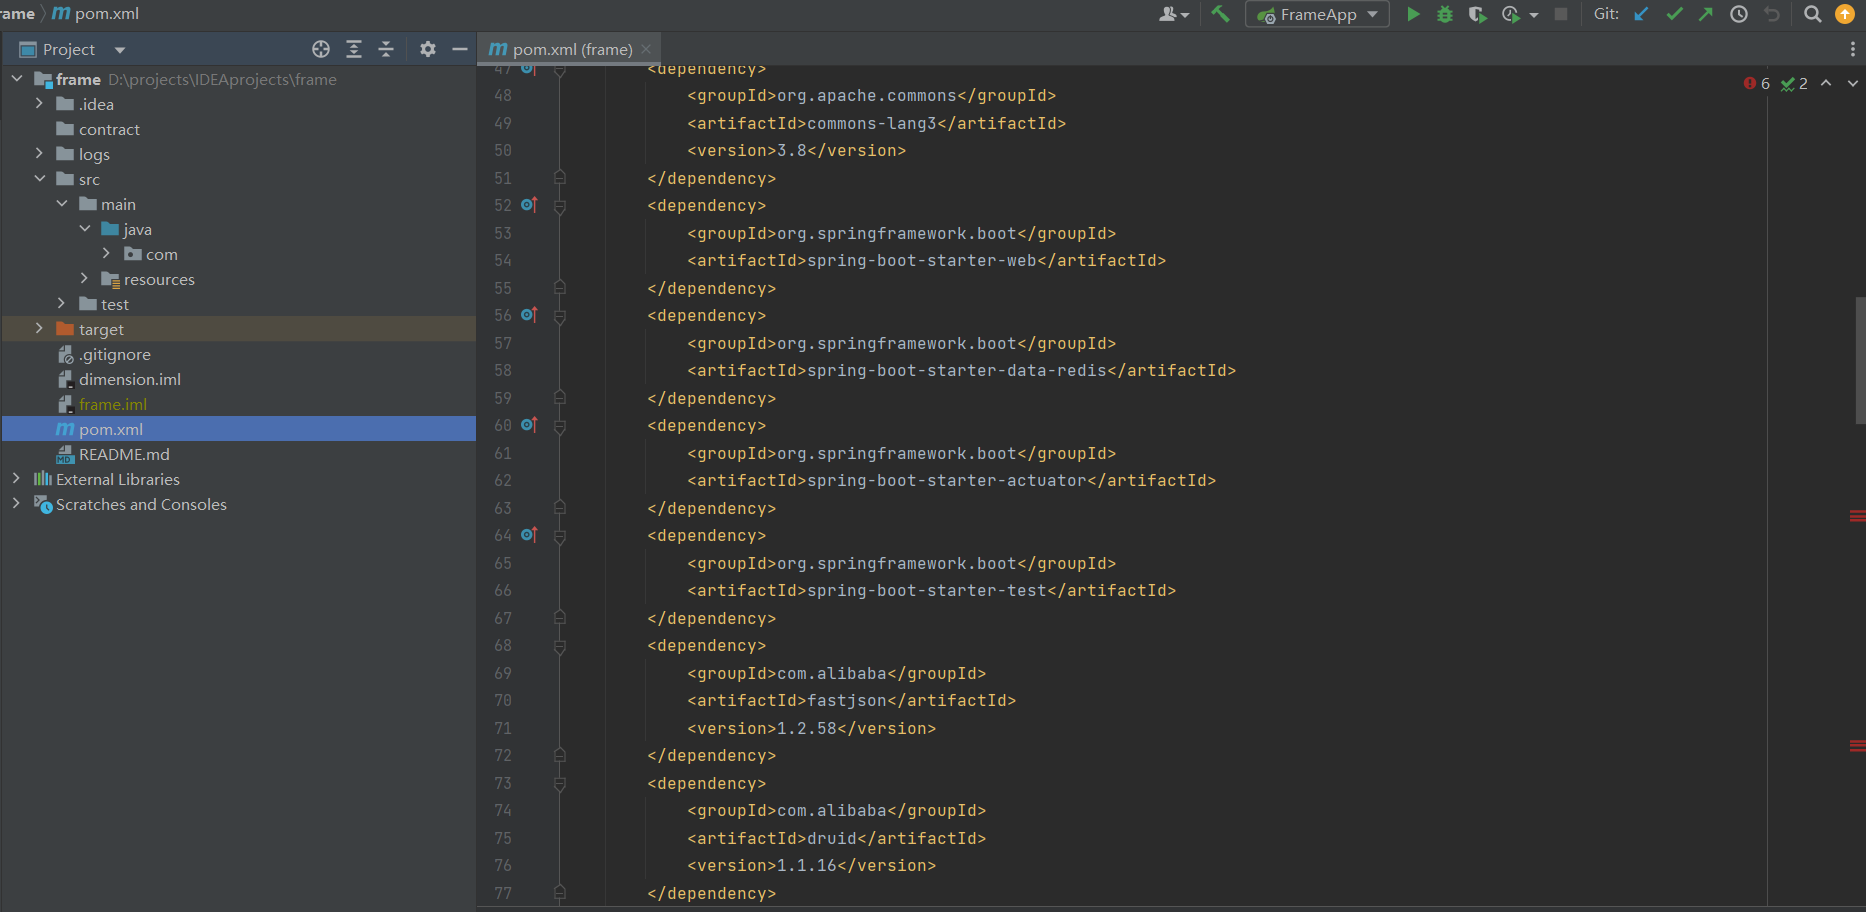Select the contract folder
The width and height of the screenshot is (1866, 912).
(109, 129)
